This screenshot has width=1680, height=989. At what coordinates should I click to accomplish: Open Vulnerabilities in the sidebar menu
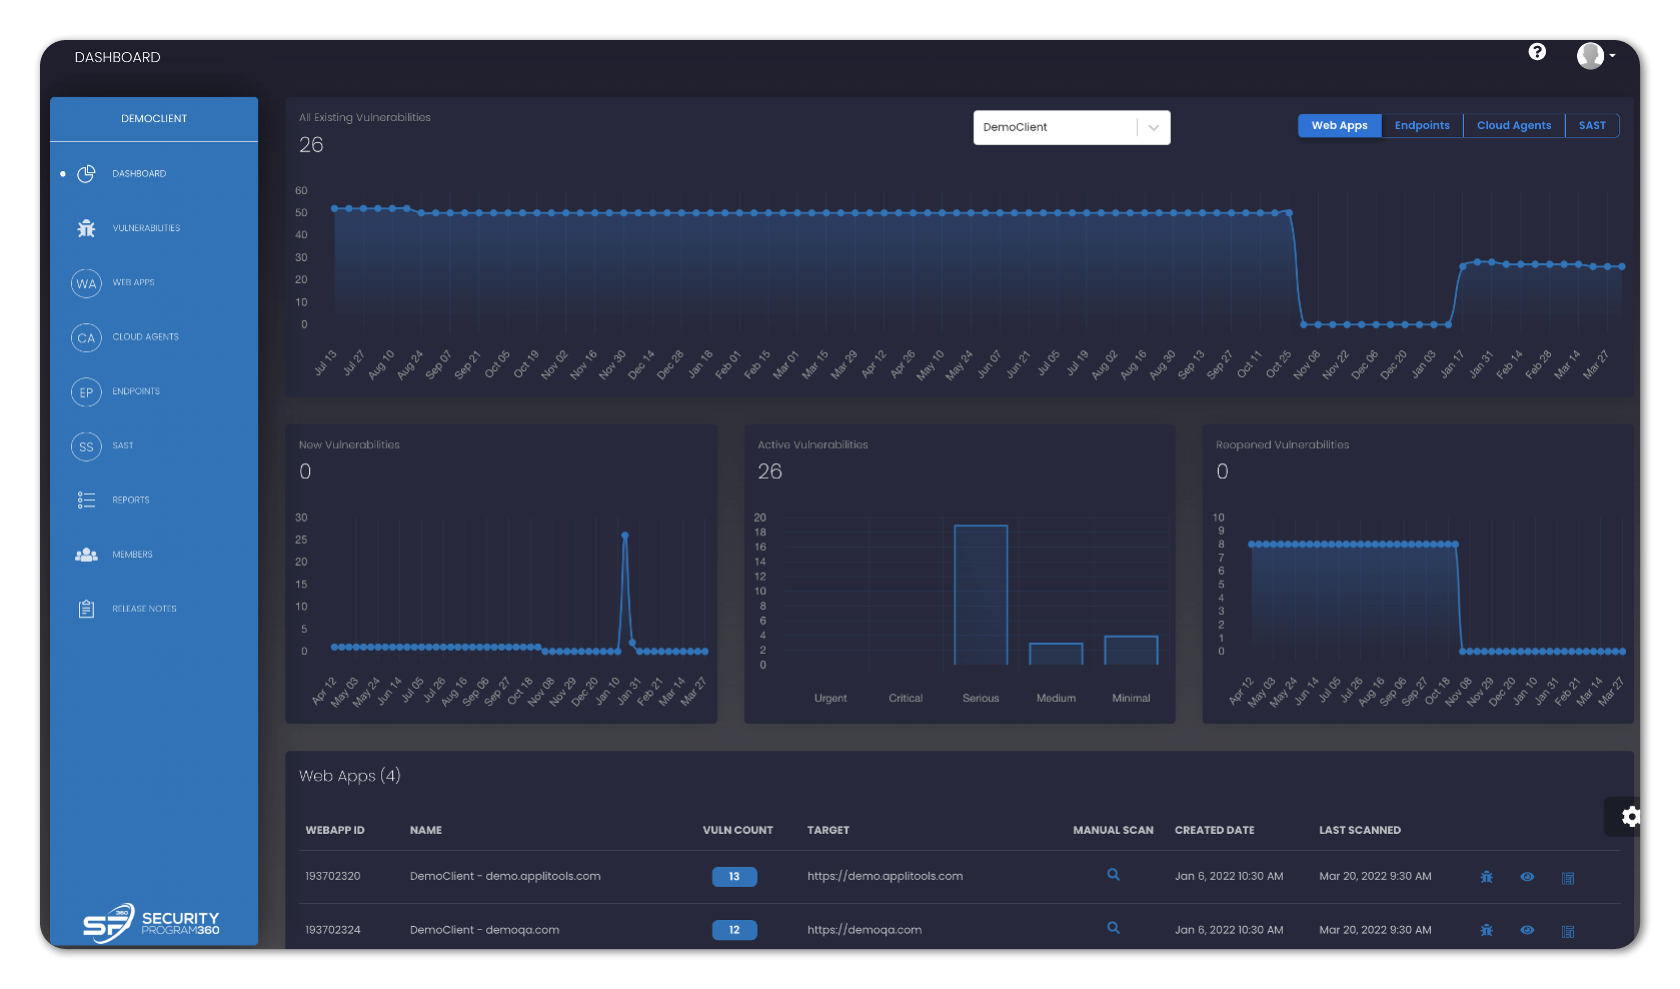[146, 228]
